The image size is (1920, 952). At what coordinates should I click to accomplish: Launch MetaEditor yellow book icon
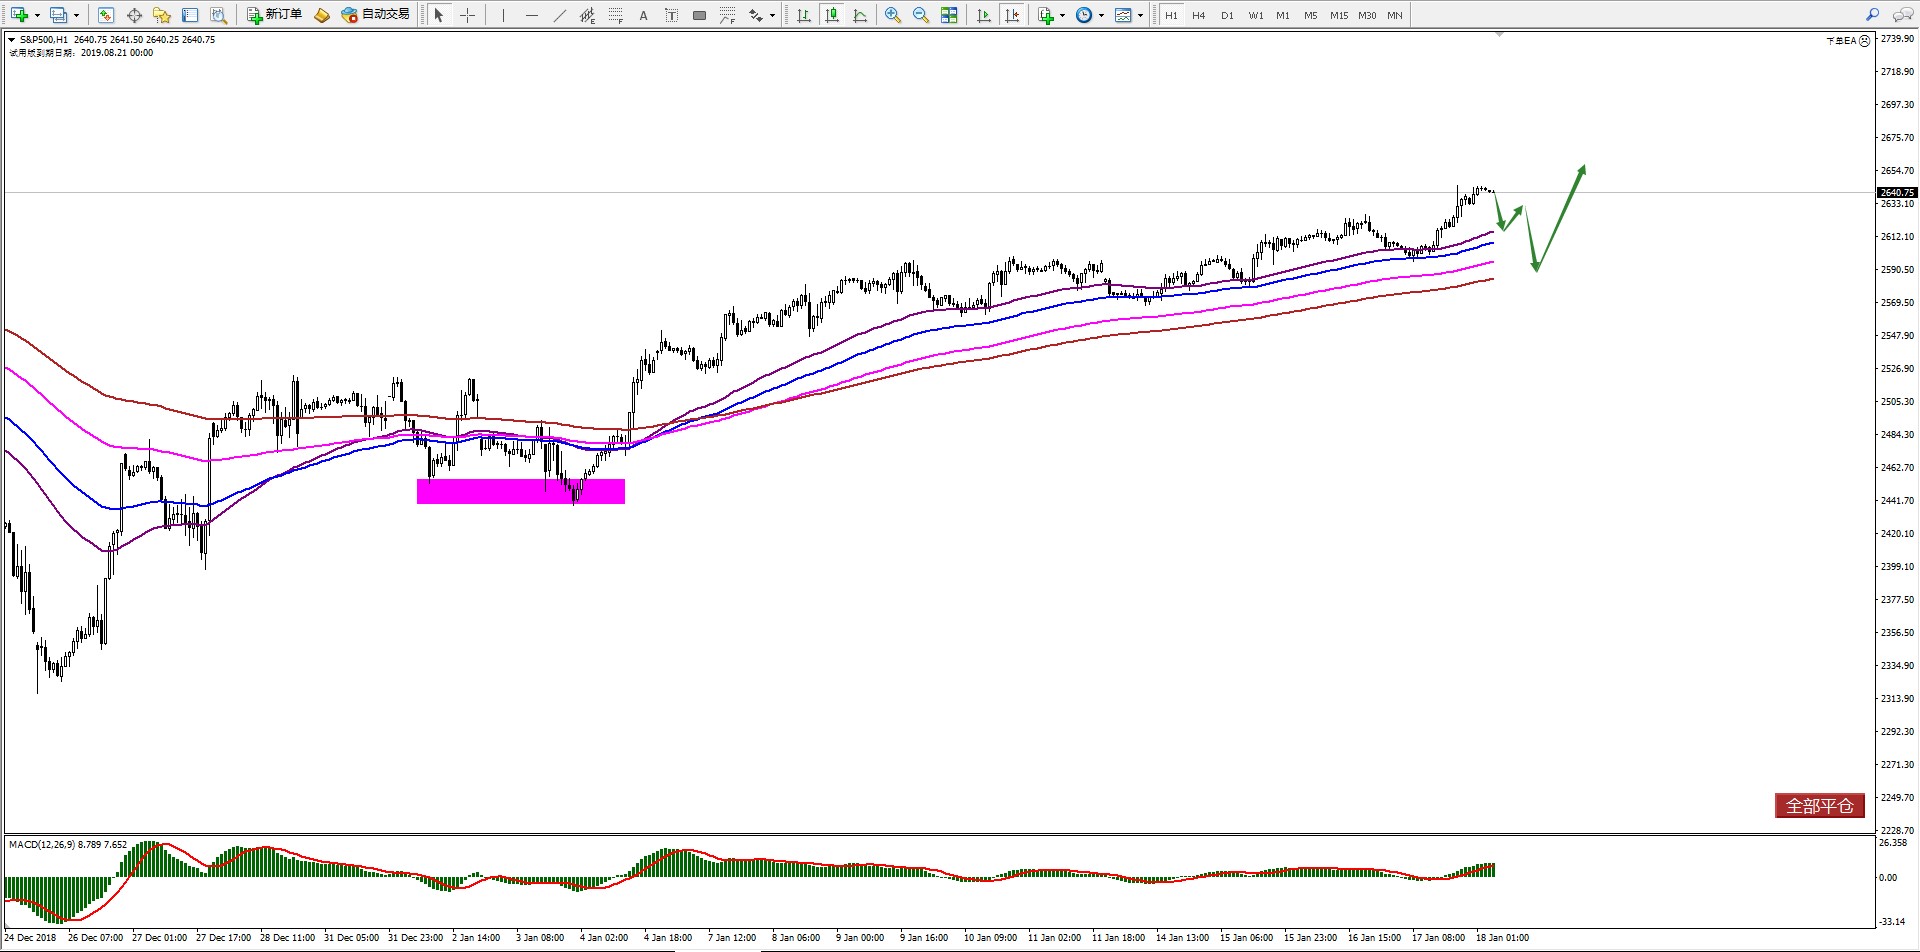click(322, 15)
